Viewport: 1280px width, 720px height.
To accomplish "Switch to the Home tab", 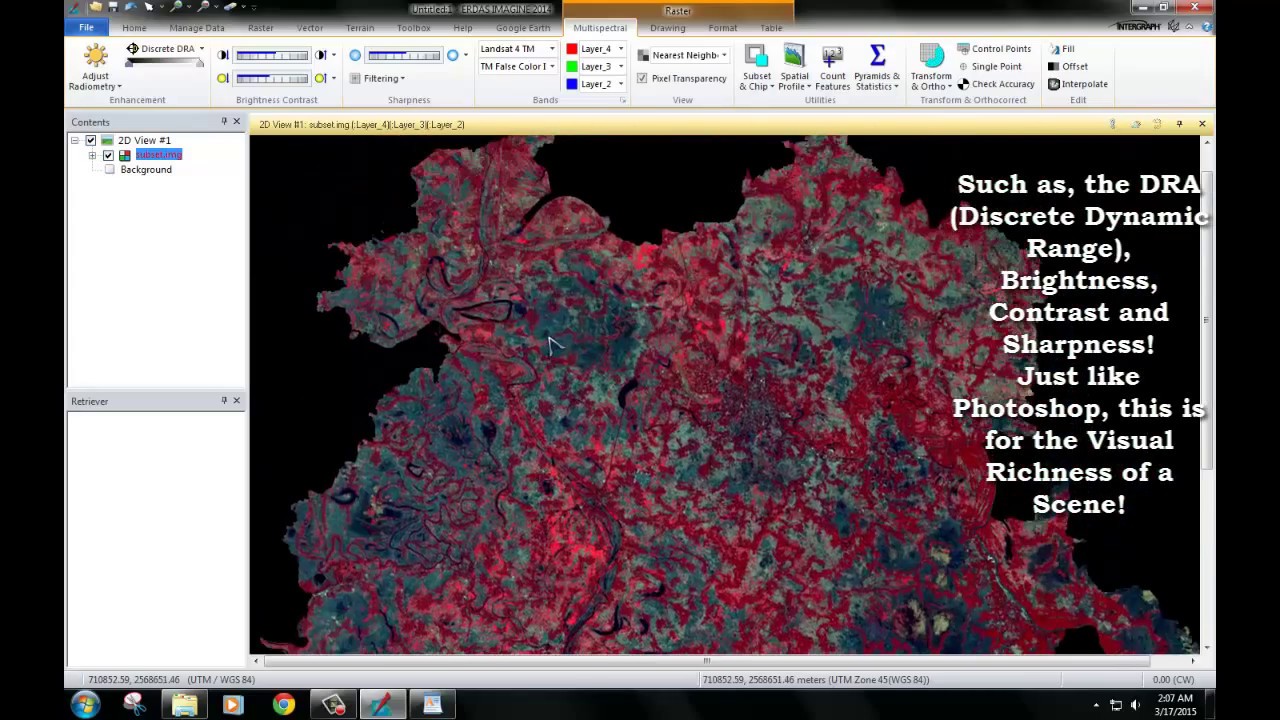I will coord(134,28).
